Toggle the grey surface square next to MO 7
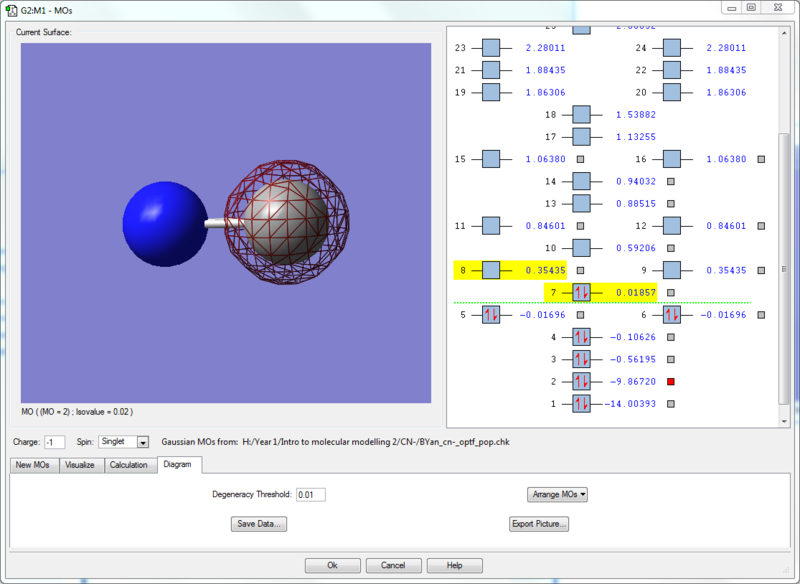The height and width of the screenshot is (584, 800). 671,293
